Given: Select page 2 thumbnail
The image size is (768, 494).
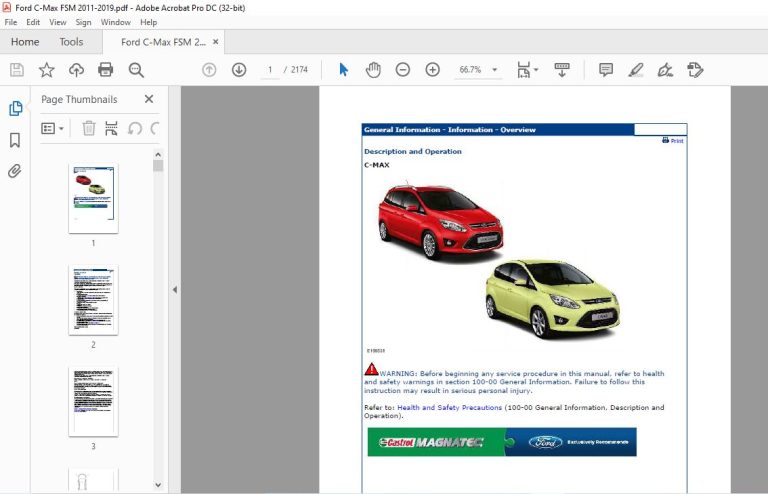Looking at the screenshot, I should click(x=94, y=300).
